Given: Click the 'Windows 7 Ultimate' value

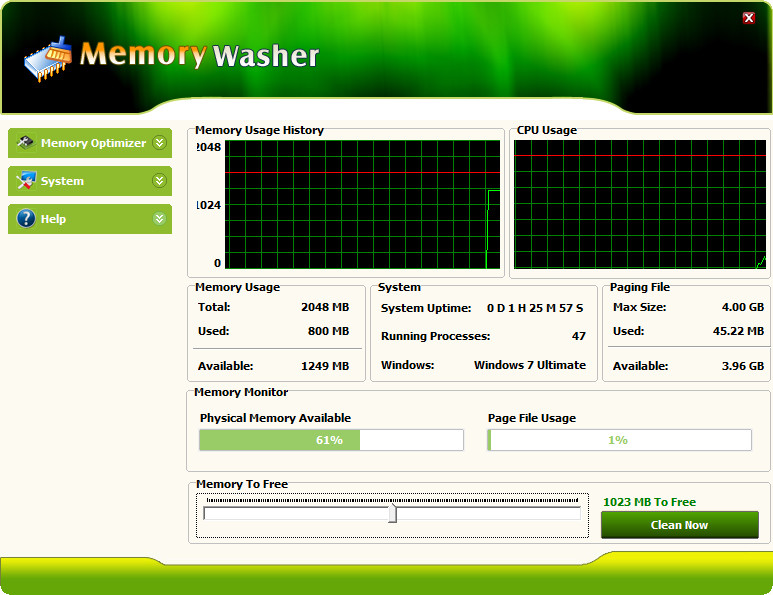Looking at the screenshot, I should point(530,365).
